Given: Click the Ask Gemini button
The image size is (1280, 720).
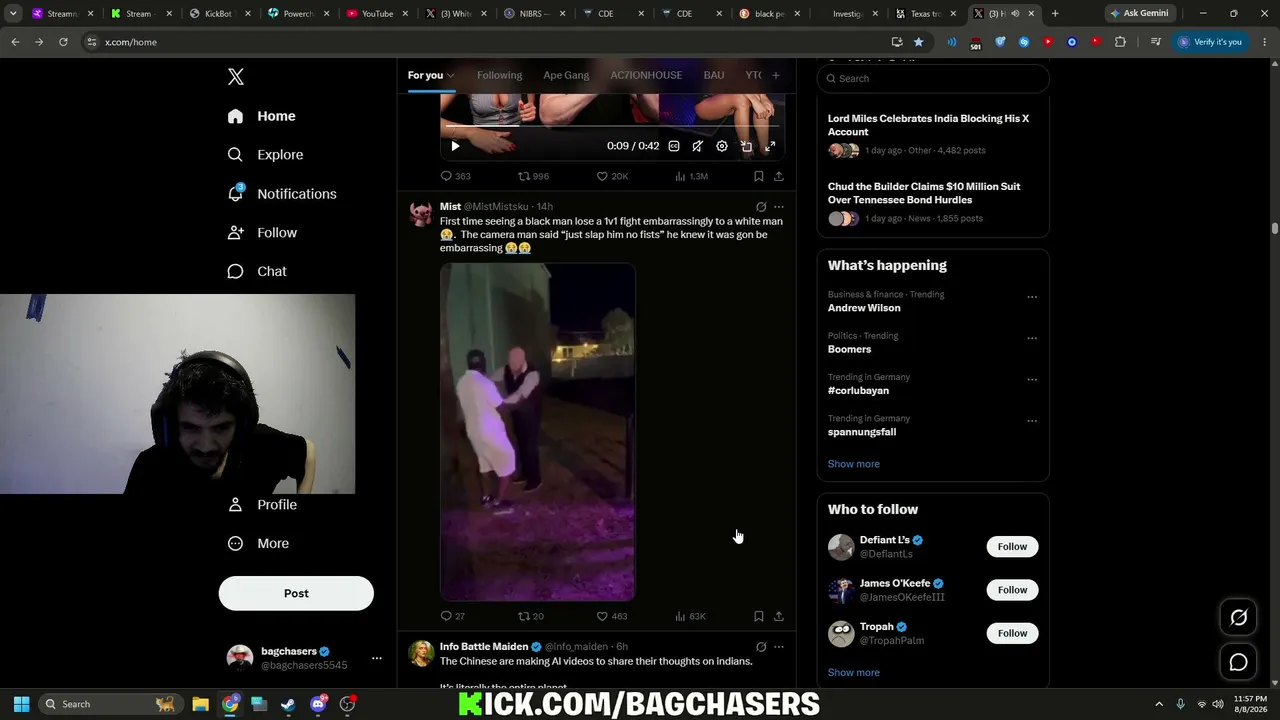Looking at the screenshot, I should coord(1140,14).
